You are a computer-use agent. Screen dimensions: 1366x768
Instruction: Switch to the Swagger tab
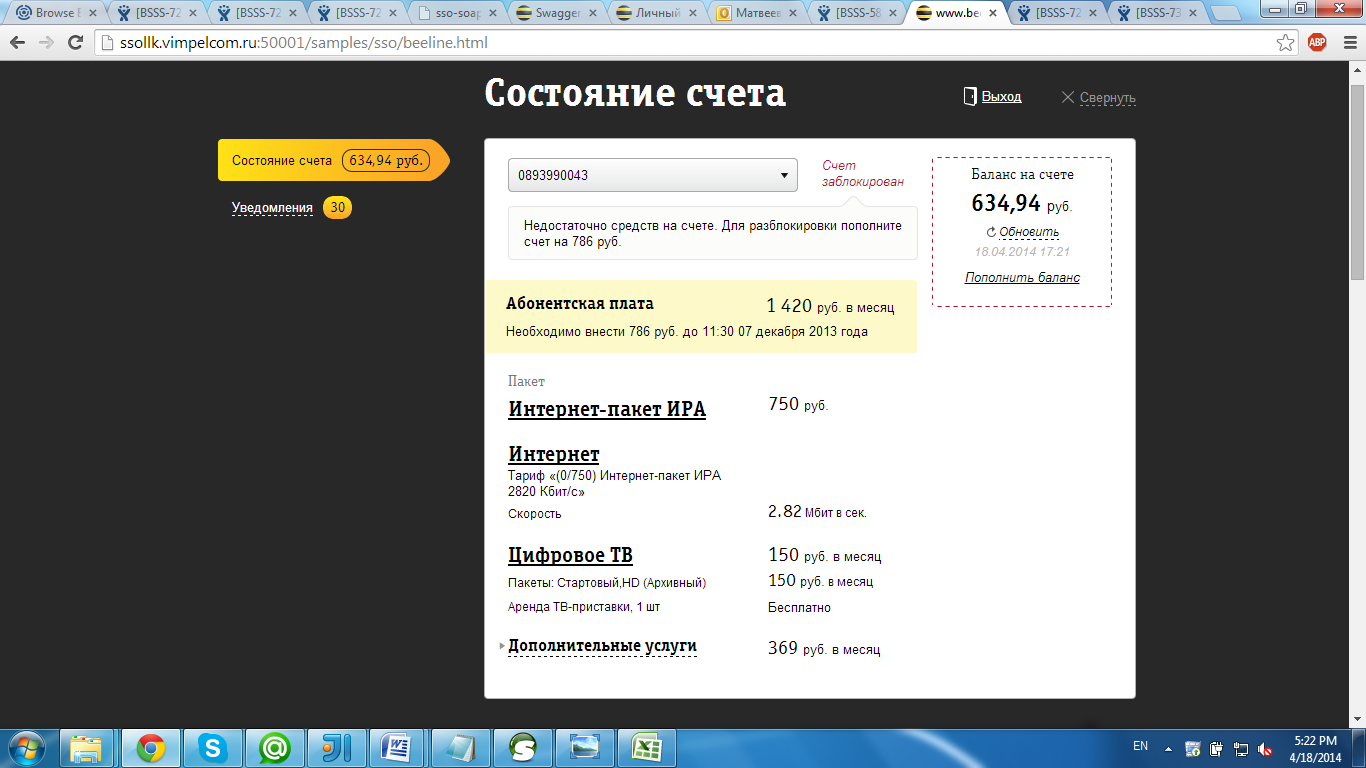(556, 13)
